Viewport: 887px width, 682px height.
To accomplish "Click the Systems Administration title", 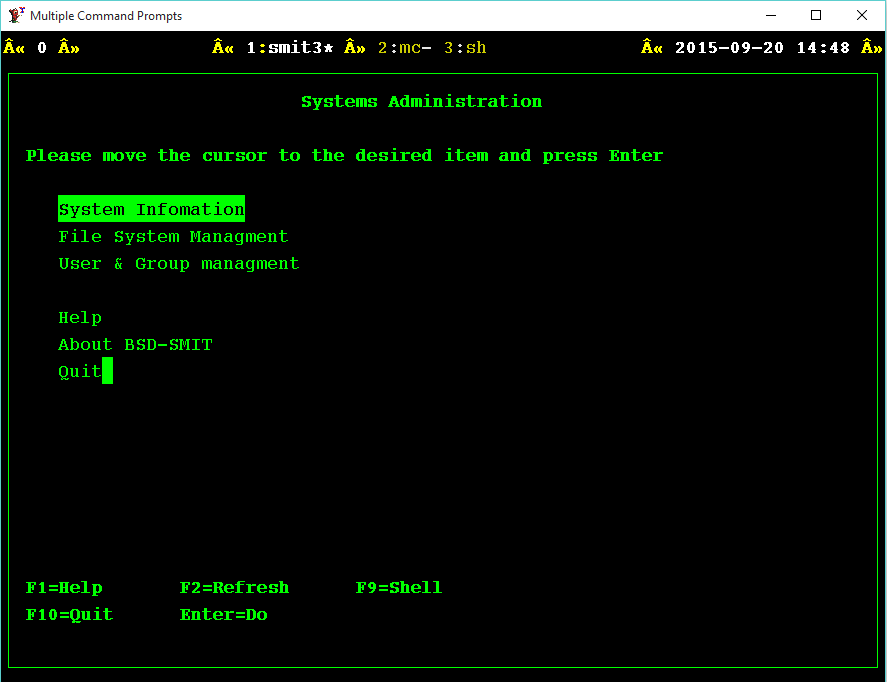I will [421, 102].
